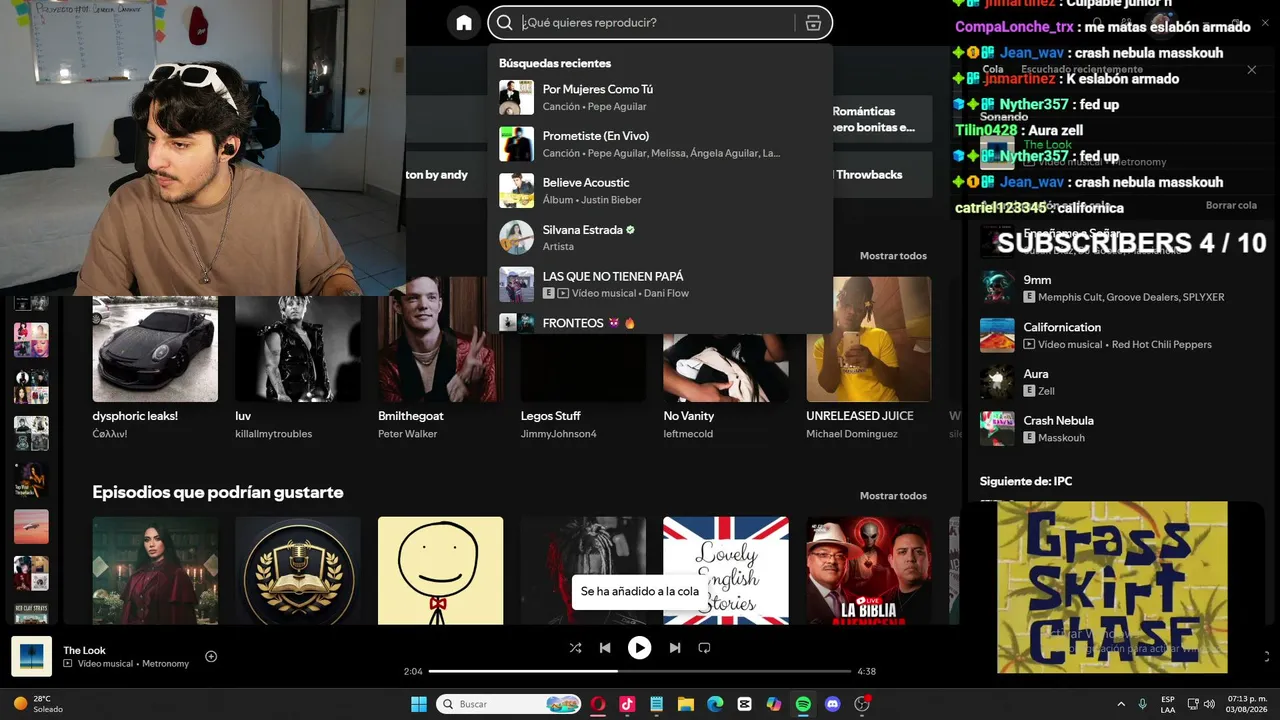Seek on the song progress bar

click(x=640, y=671)
